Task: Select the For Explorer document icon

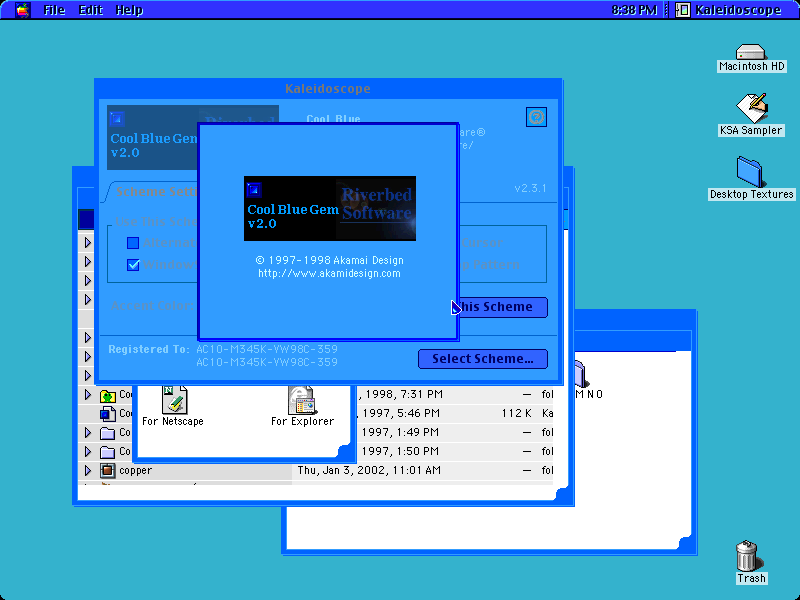Action: point(302,400)
